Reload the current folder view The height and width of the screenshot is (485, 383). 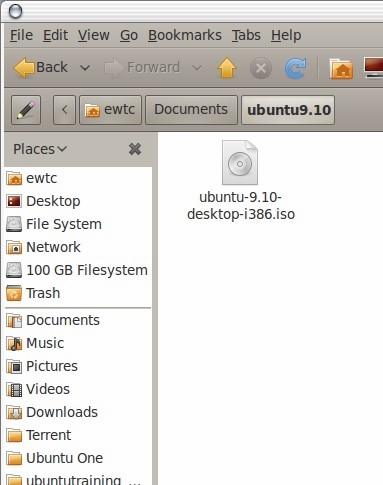click(x=295, y=68)
